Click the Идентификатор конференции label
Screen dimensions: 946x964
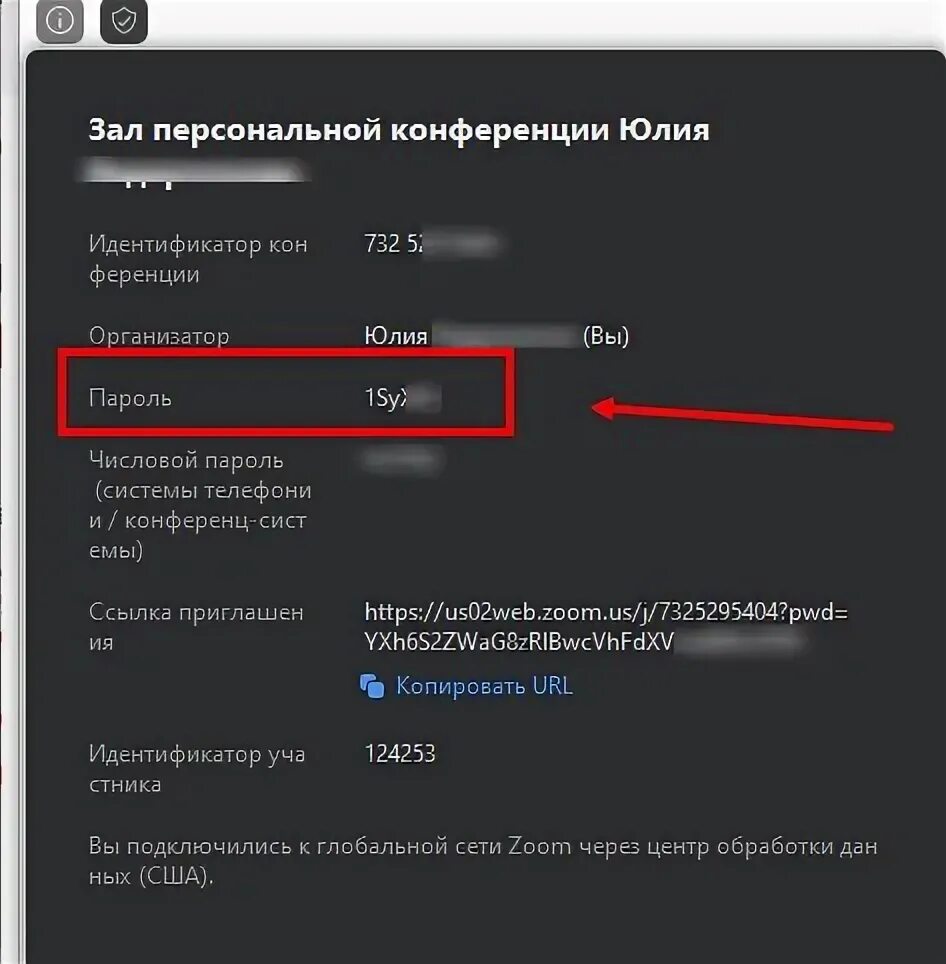(198, 259)
